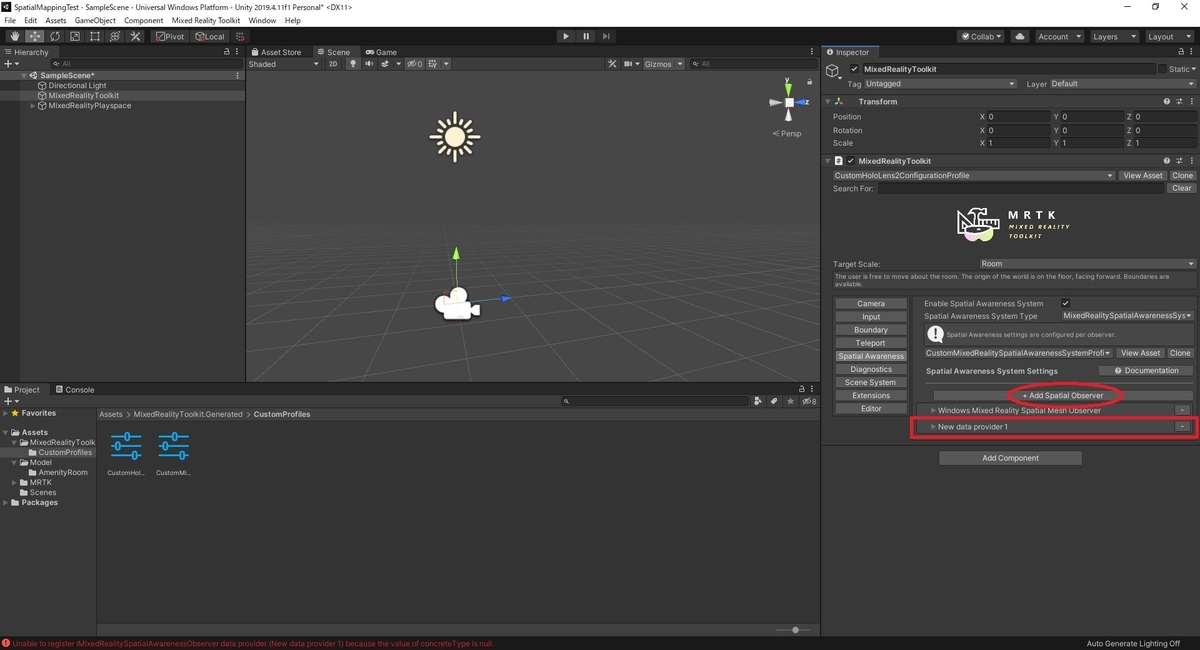Open the Shaded draw mode dropdown
The width and height of the screenshot is (1200, 650).
284,64
